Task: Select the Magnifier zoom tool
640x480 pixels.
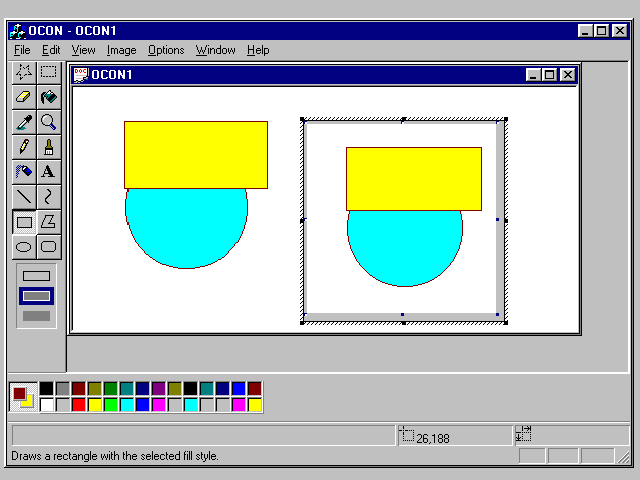Action: (48, 122)
